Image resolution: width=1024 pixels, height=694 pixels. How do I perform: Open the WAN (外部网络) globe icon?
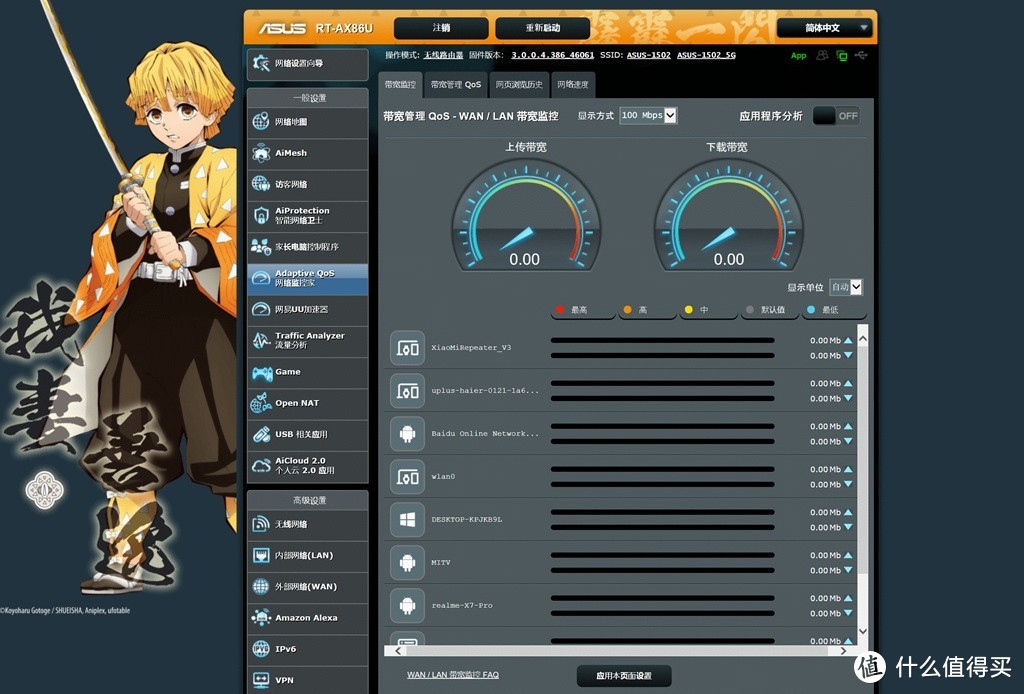click(x=261, y=586)
